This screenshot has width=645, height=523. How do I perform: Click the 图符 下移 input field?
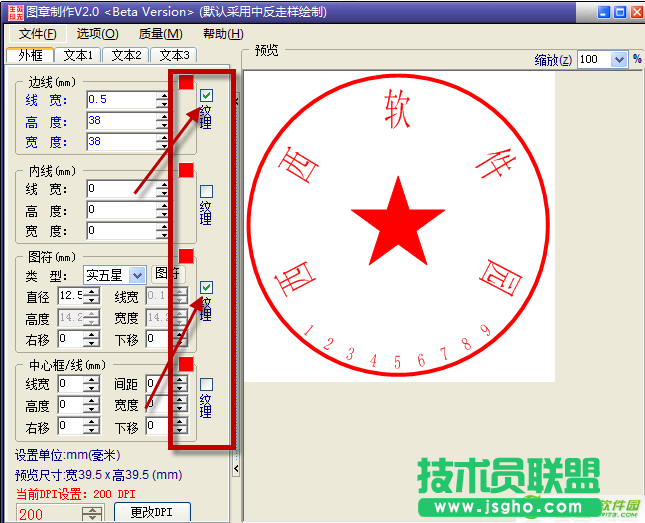[157, 339]
